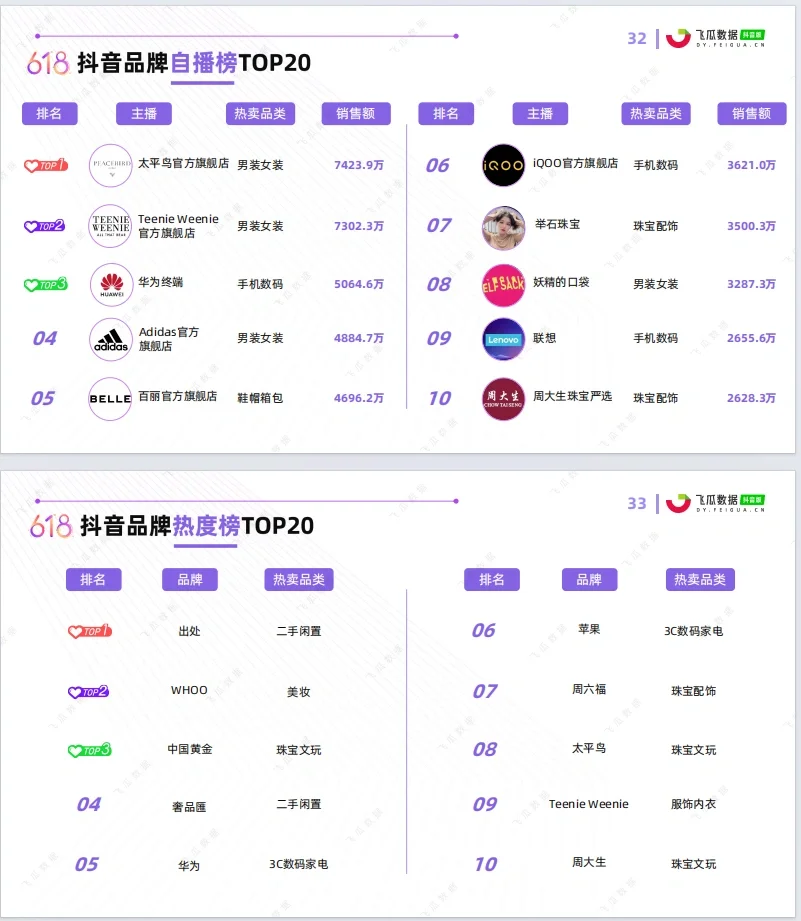The image size is (801, 921).
Task: Click page number 33
Action: coord(637,504)
